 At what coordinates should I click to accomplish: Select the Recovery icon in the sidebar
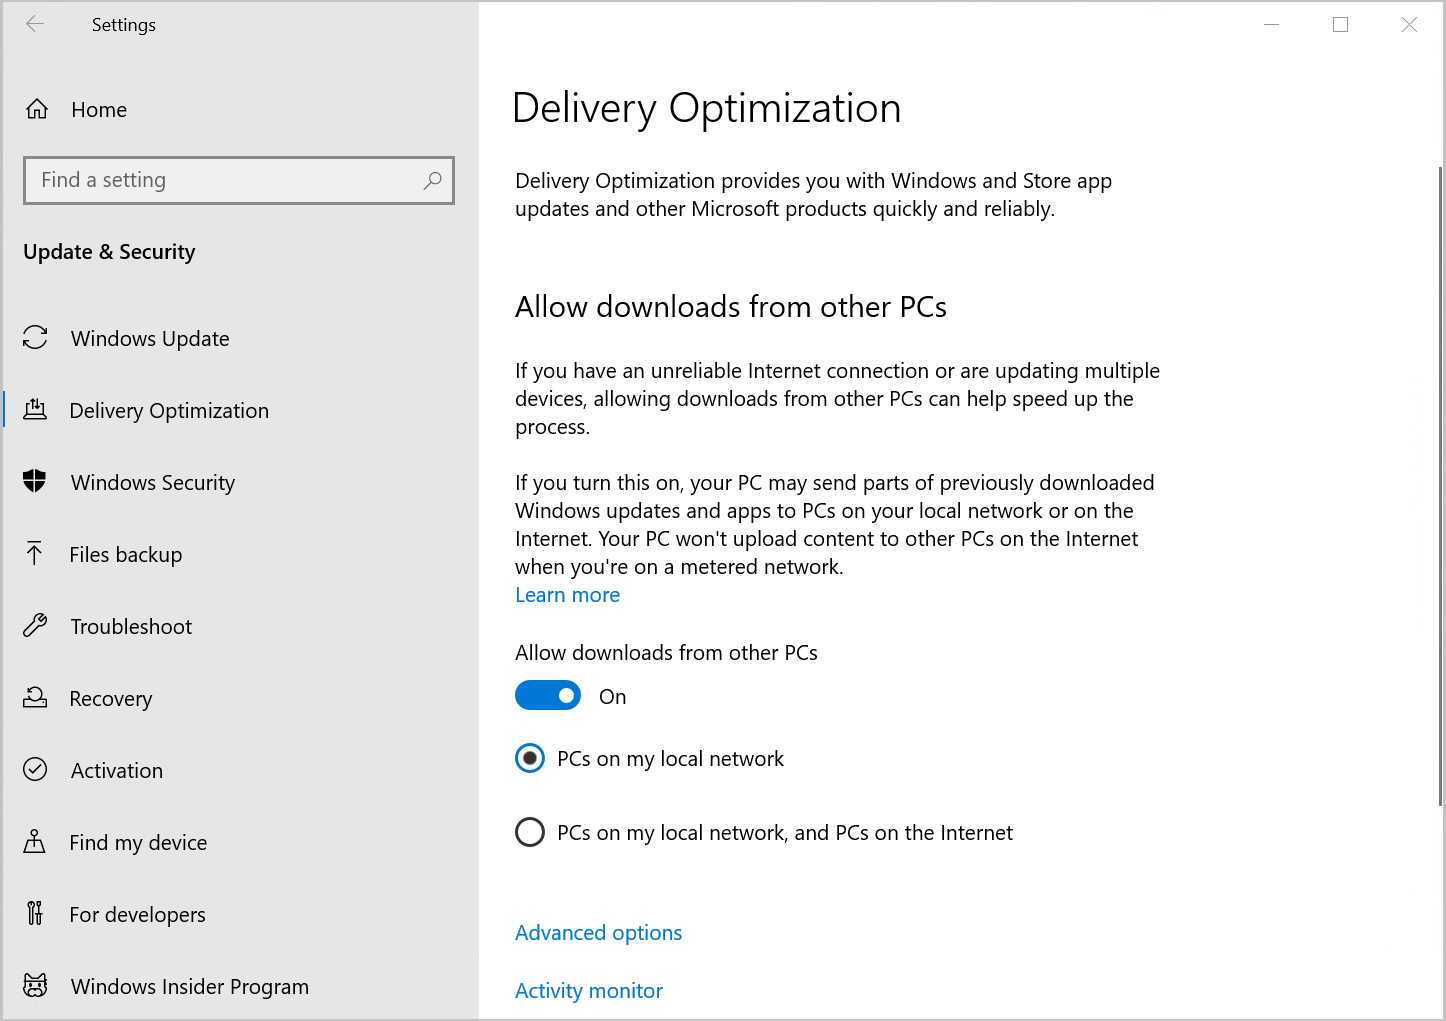(35, 698)
